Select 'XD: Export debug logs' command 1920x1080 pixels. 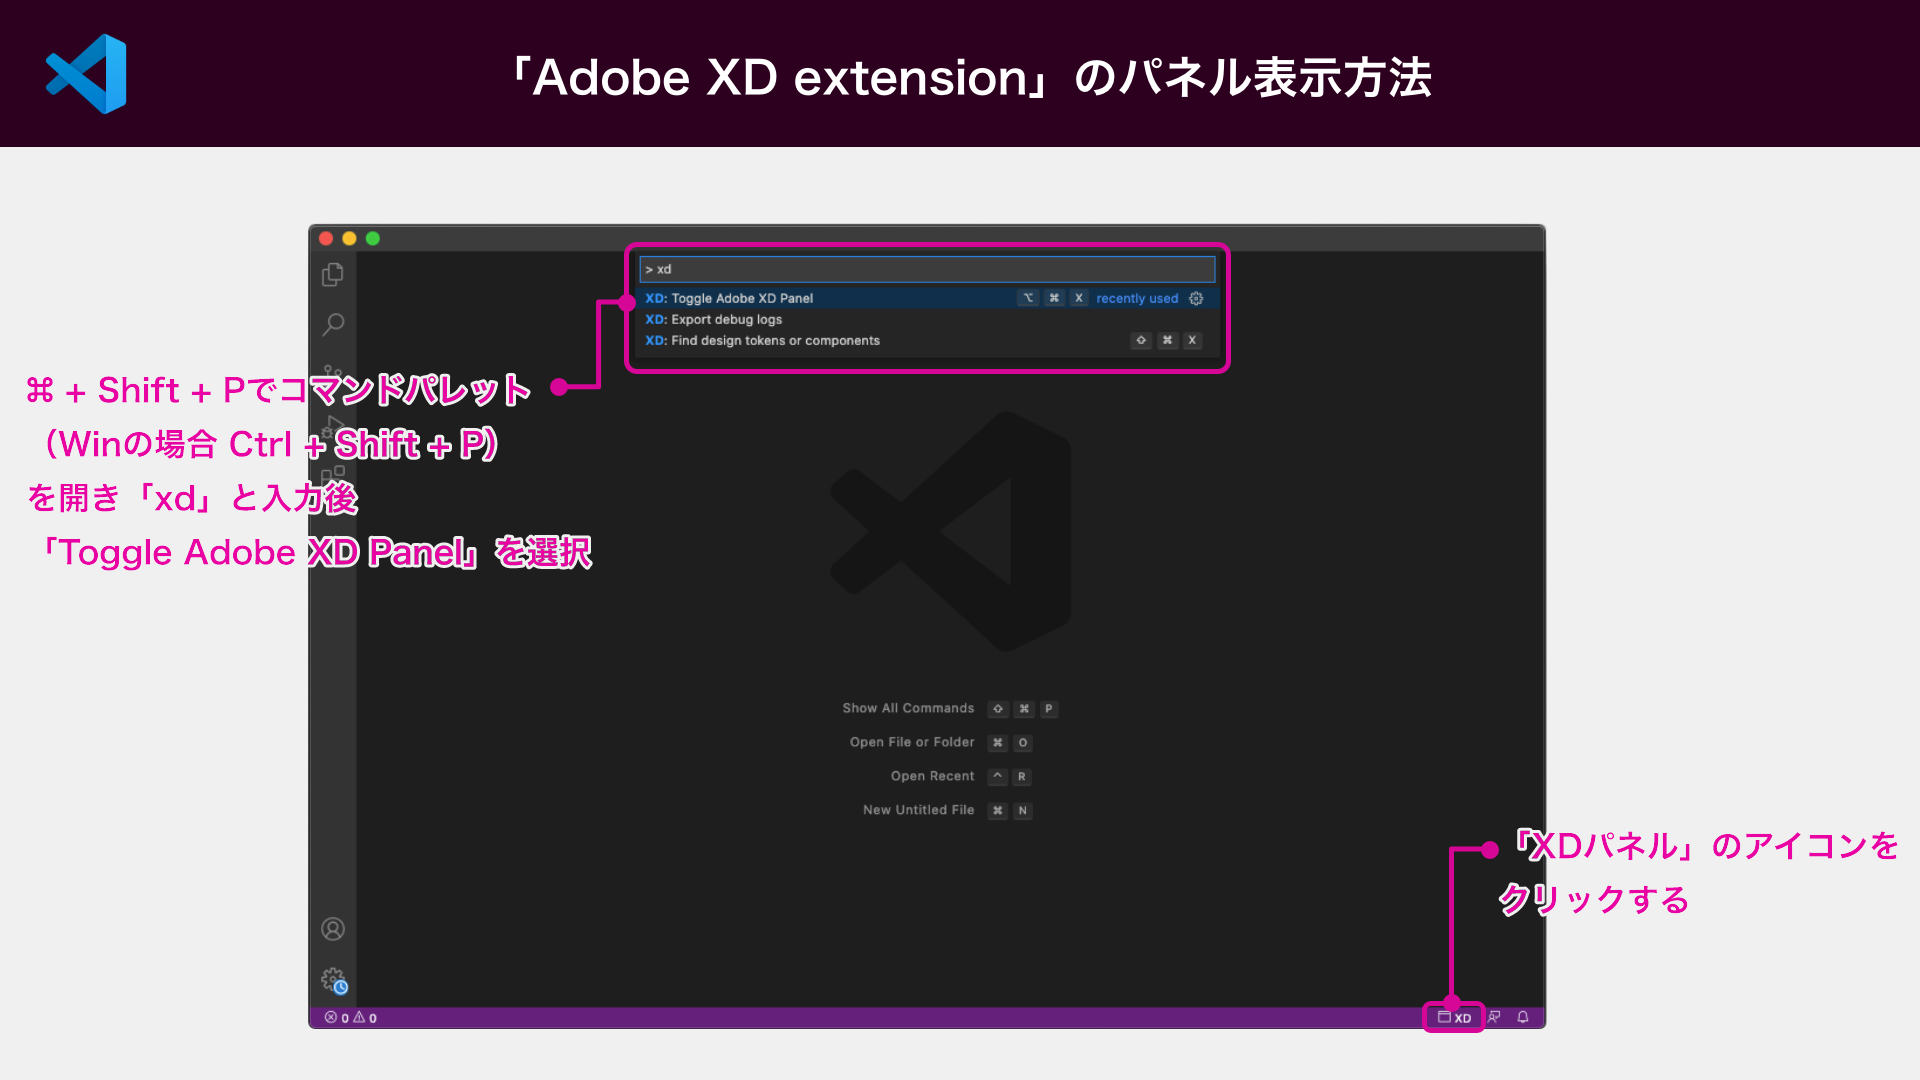pyautogui.click(x=927, y=319)
